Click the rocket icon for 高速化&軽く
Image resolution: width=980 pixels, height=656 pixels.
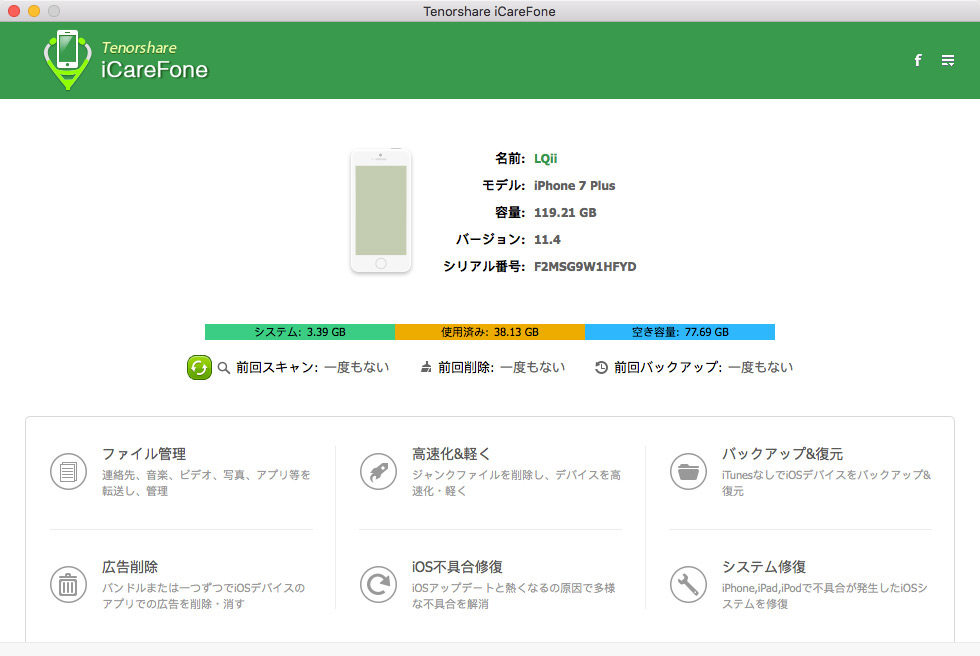378,472
